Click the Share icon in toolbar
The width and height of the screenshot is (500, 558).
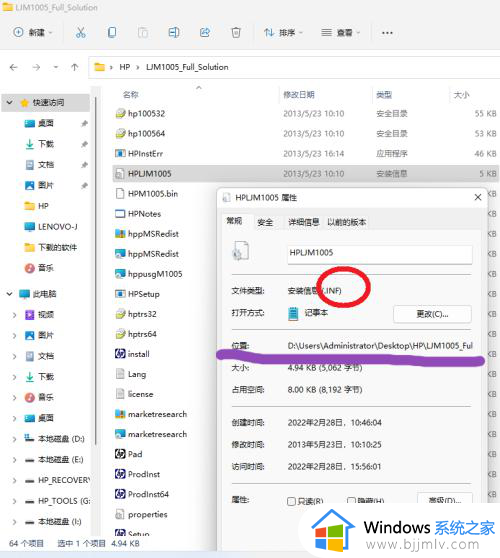coord(205,33)
